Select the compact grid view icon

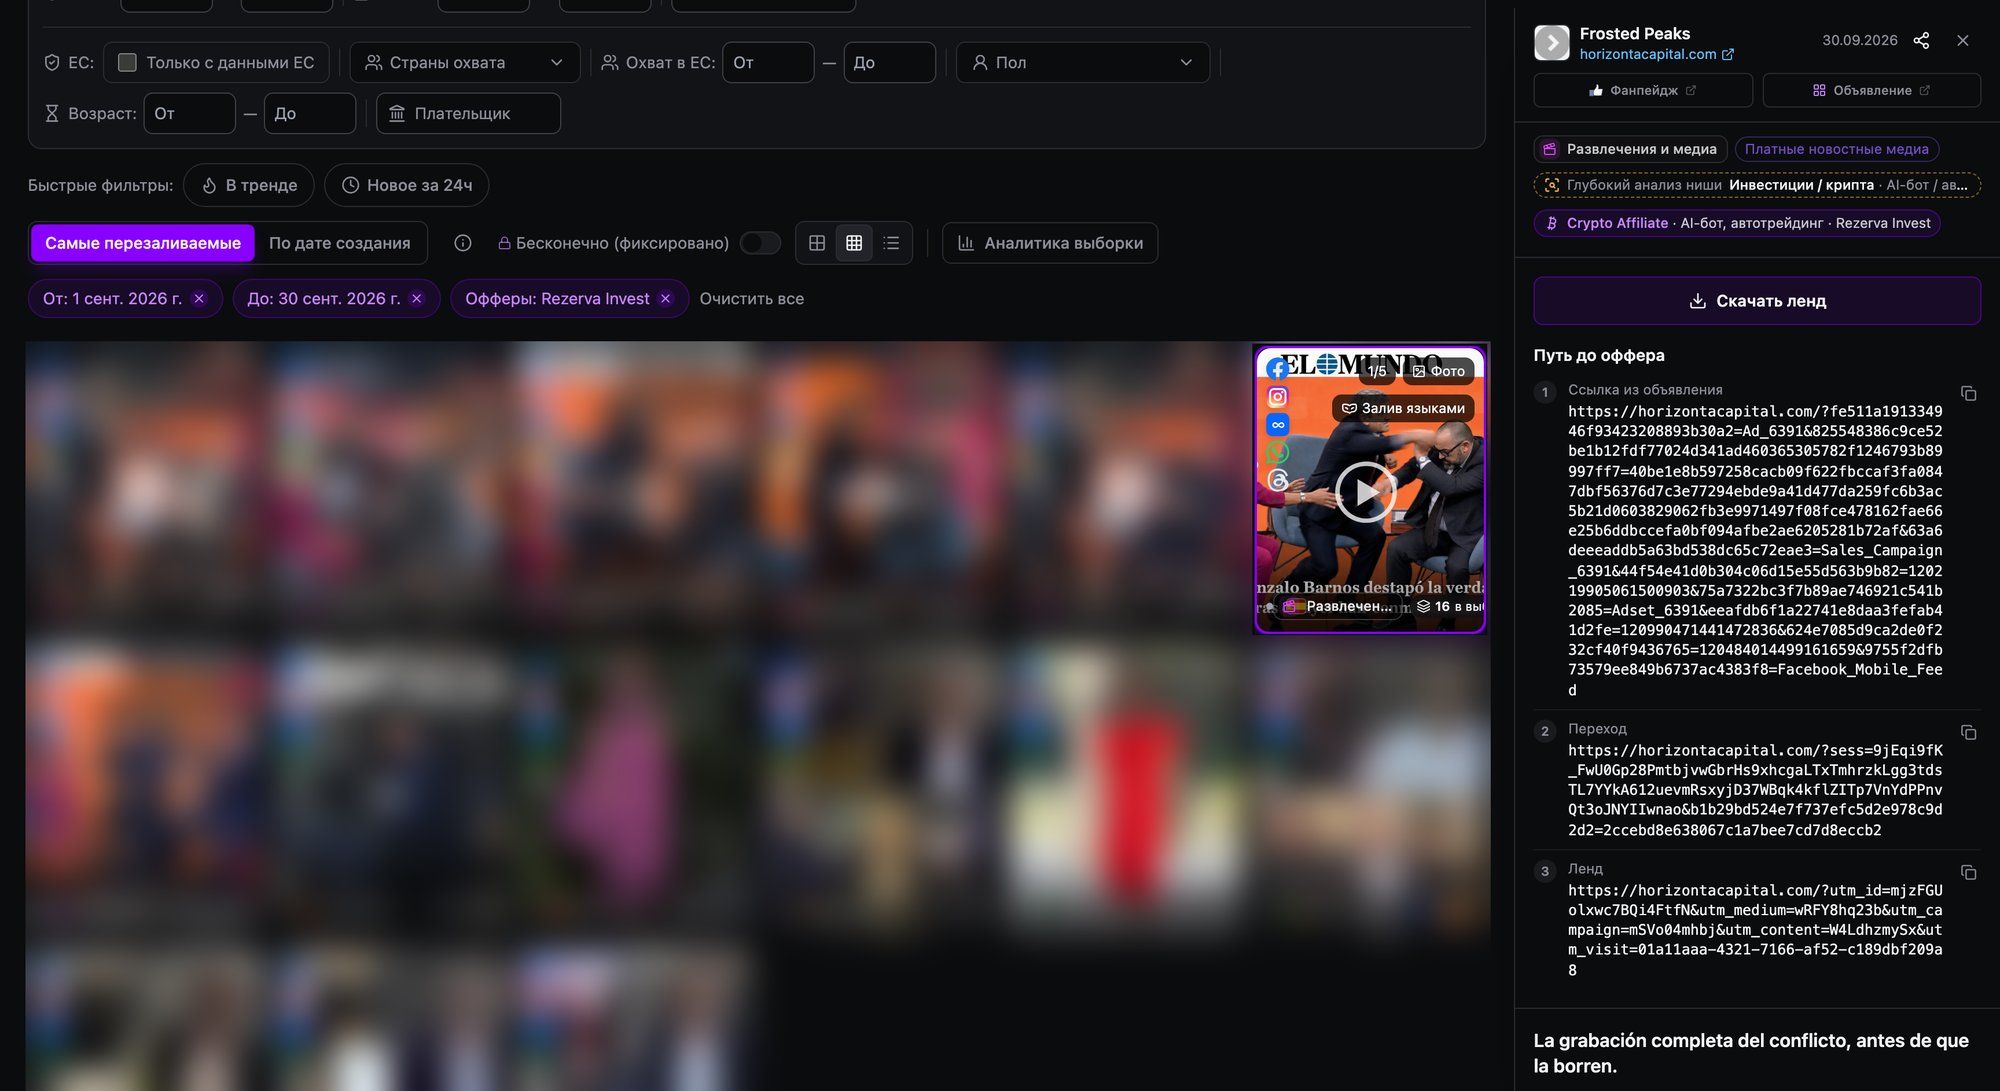pos(854,243)
